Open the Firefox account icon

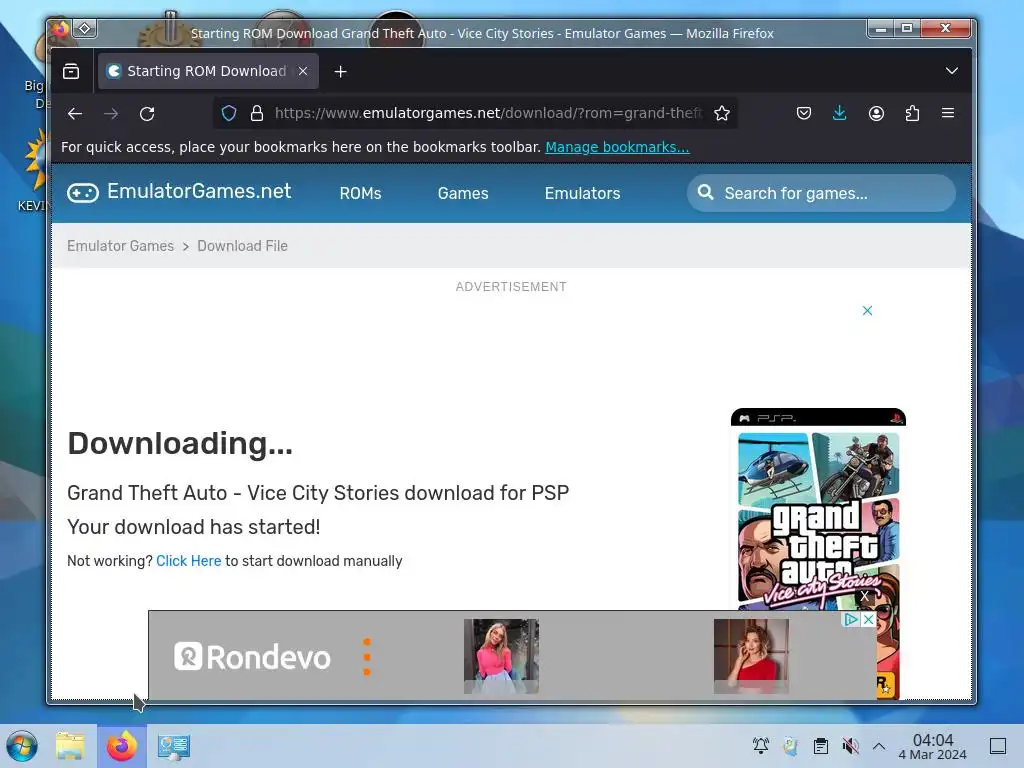coord(876,113)
